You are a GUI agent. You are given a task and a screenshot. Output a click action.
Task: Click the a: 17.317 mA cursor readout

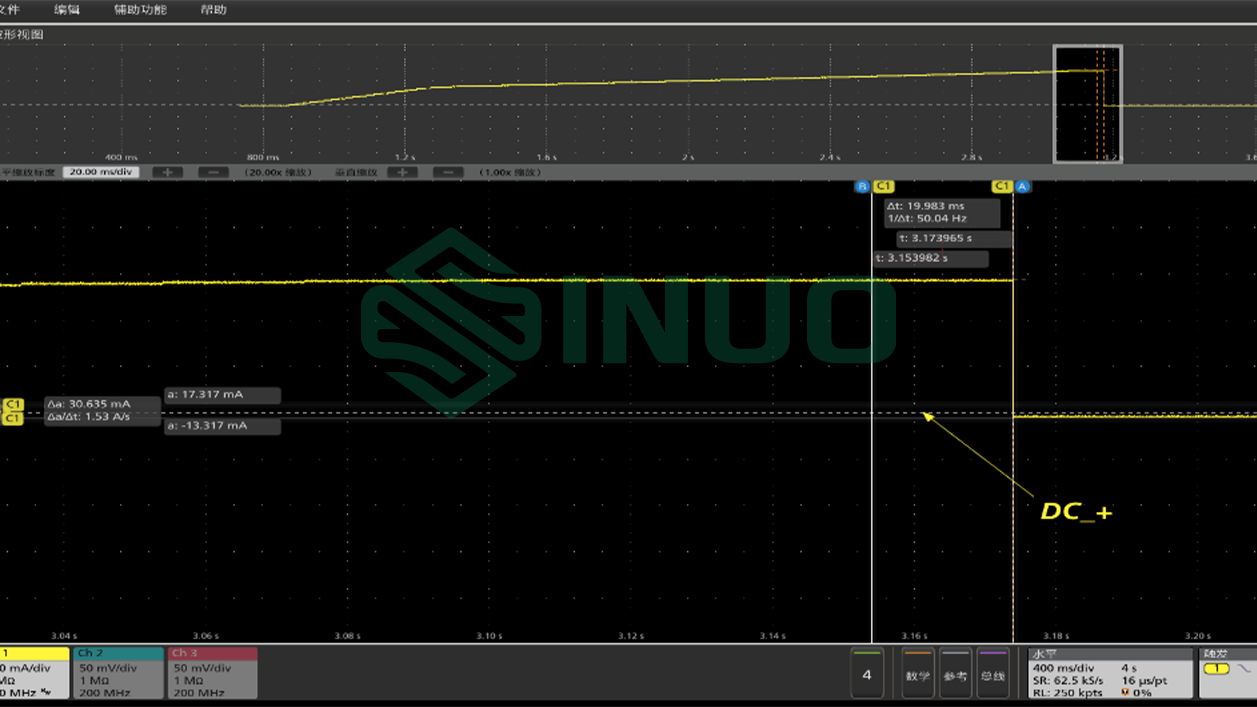tap(222, 395)
